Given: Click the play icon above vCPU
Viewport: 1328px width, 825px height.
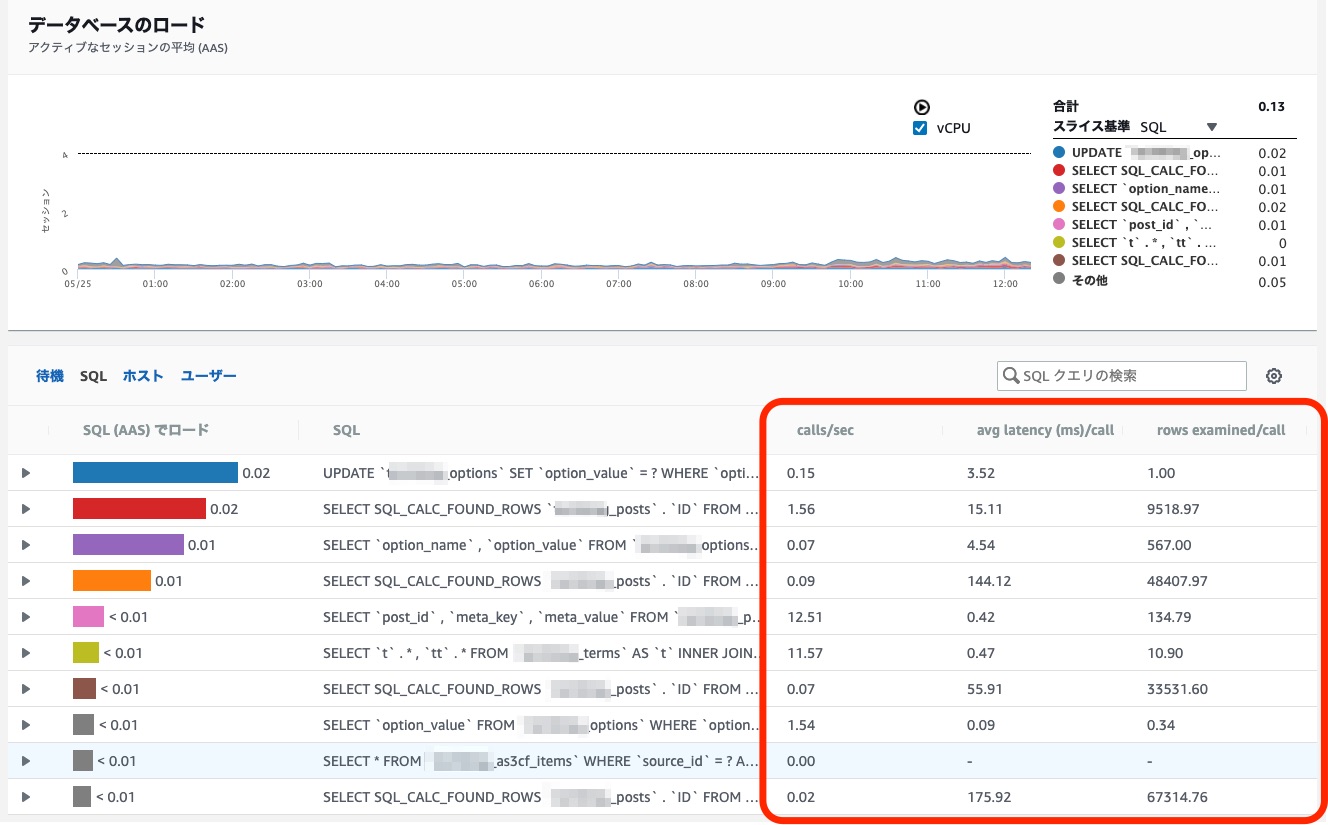Looking at the screenshot, I should [922, 108].
